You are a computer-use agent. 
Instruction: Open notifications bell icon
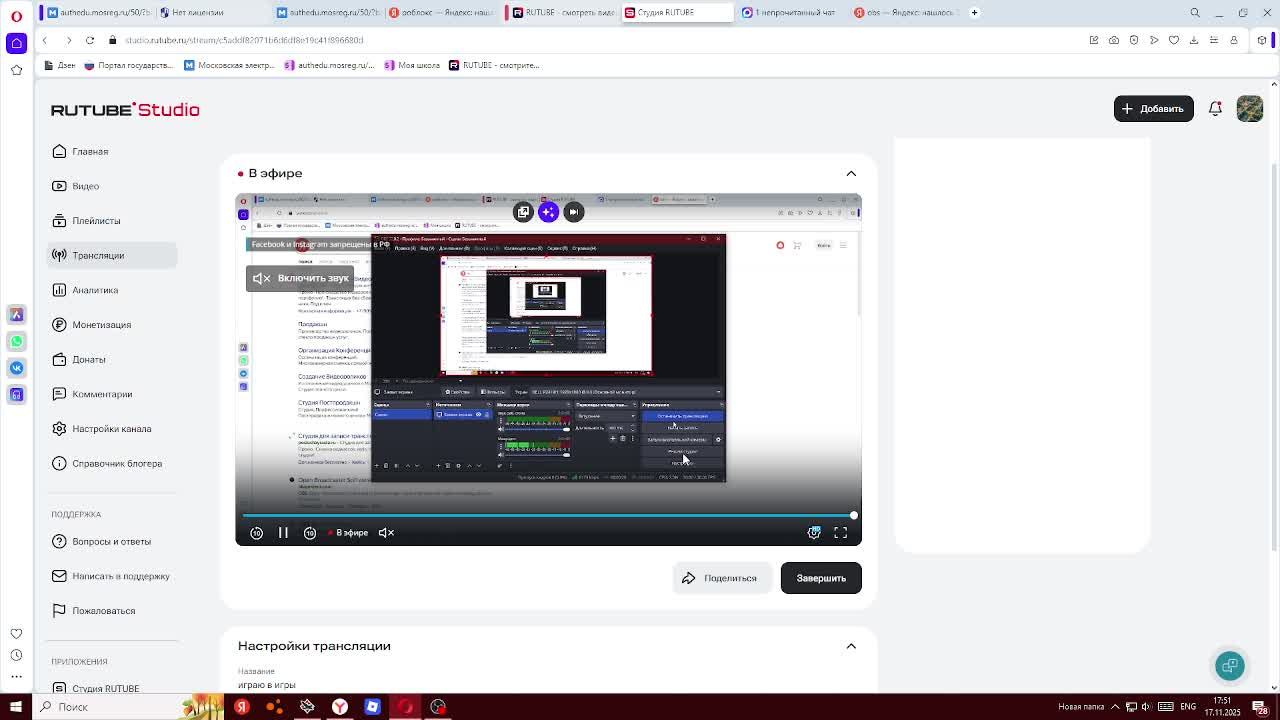1215,108
